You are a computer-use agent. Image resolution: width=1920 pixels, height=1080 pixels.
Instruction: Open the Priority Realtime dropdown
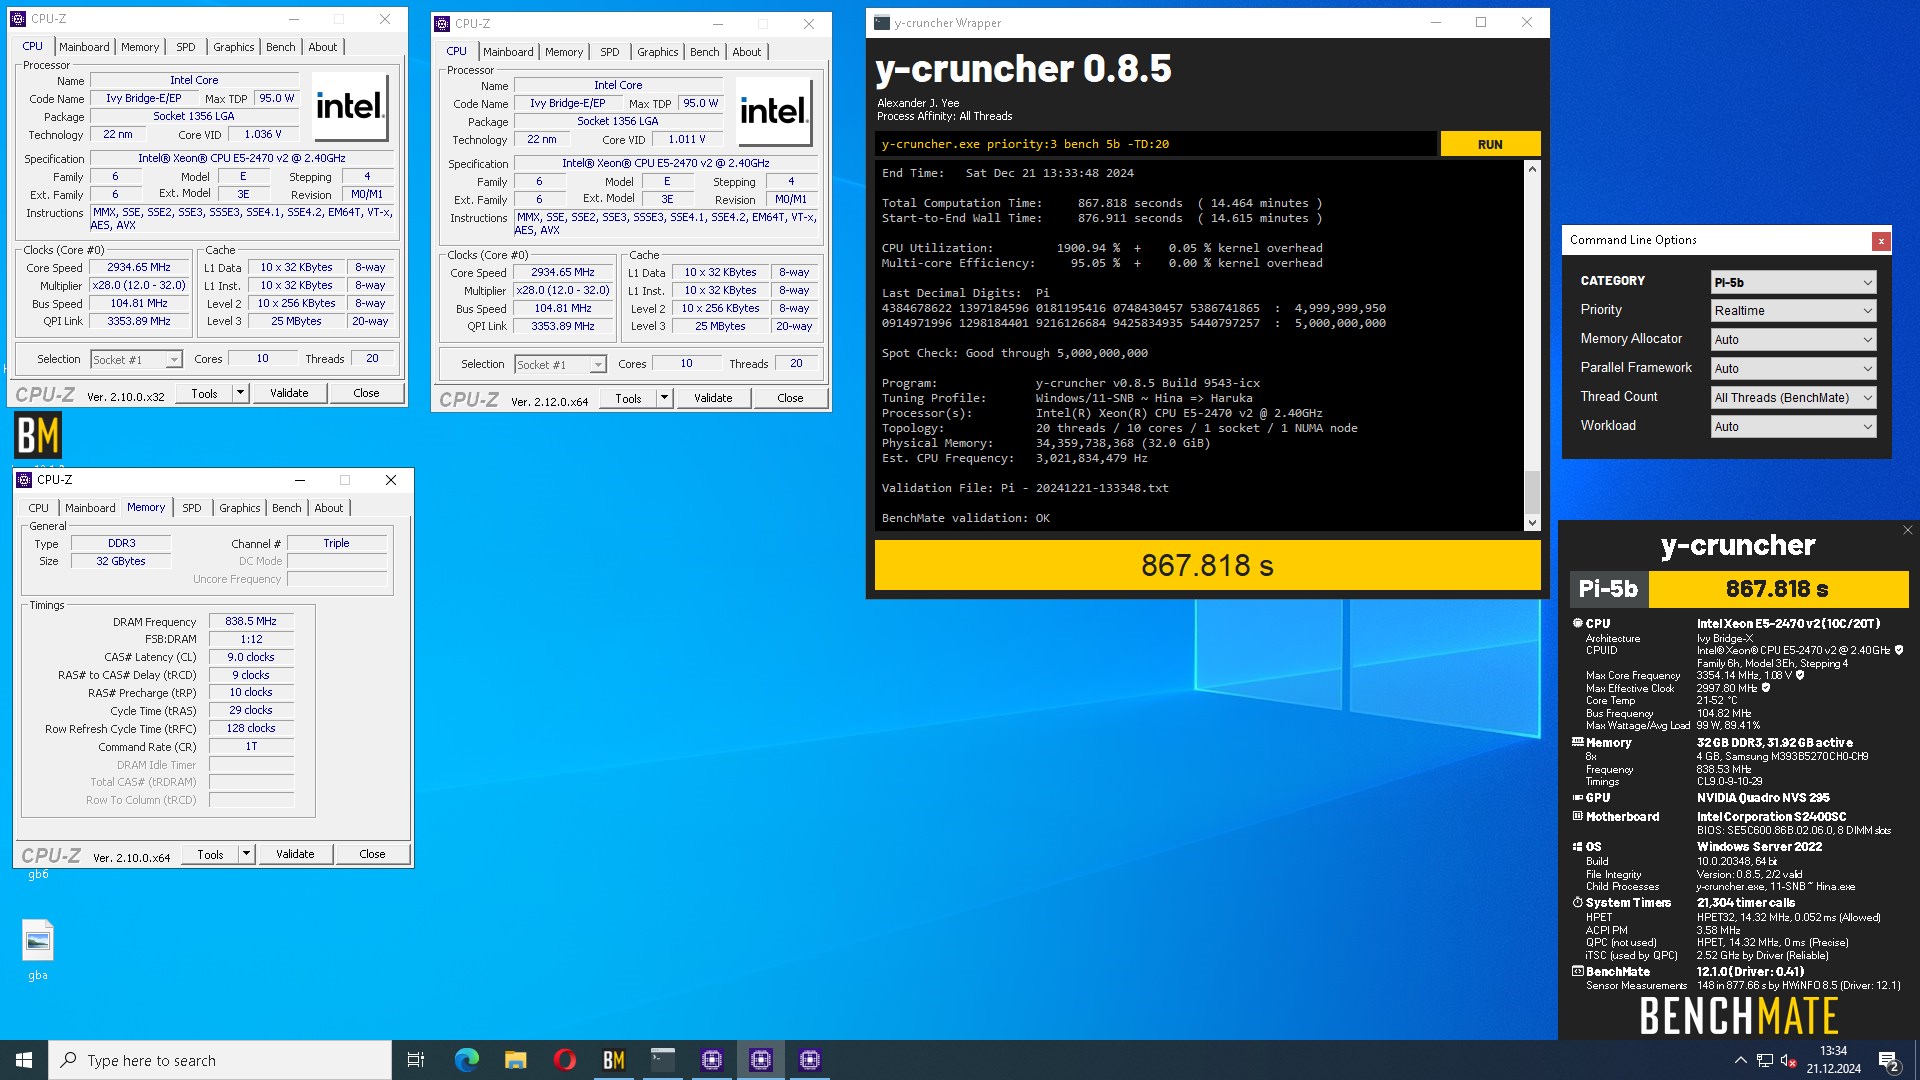[1793, 311]
